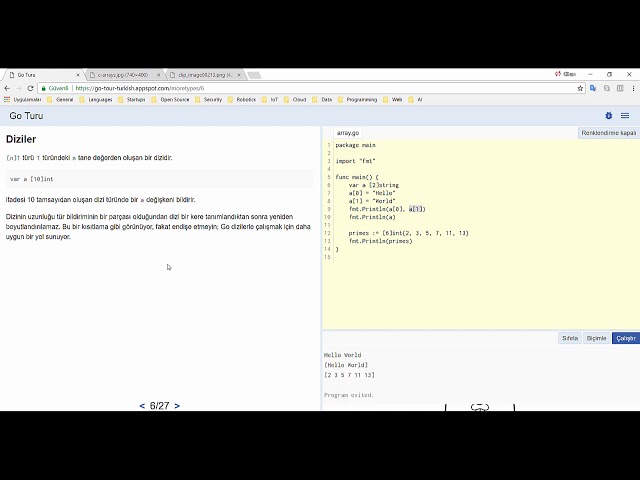Viewport: 640px width, 480px height.
Task: Click code line 'var a [2]string'
Action: tap(373, 185)
